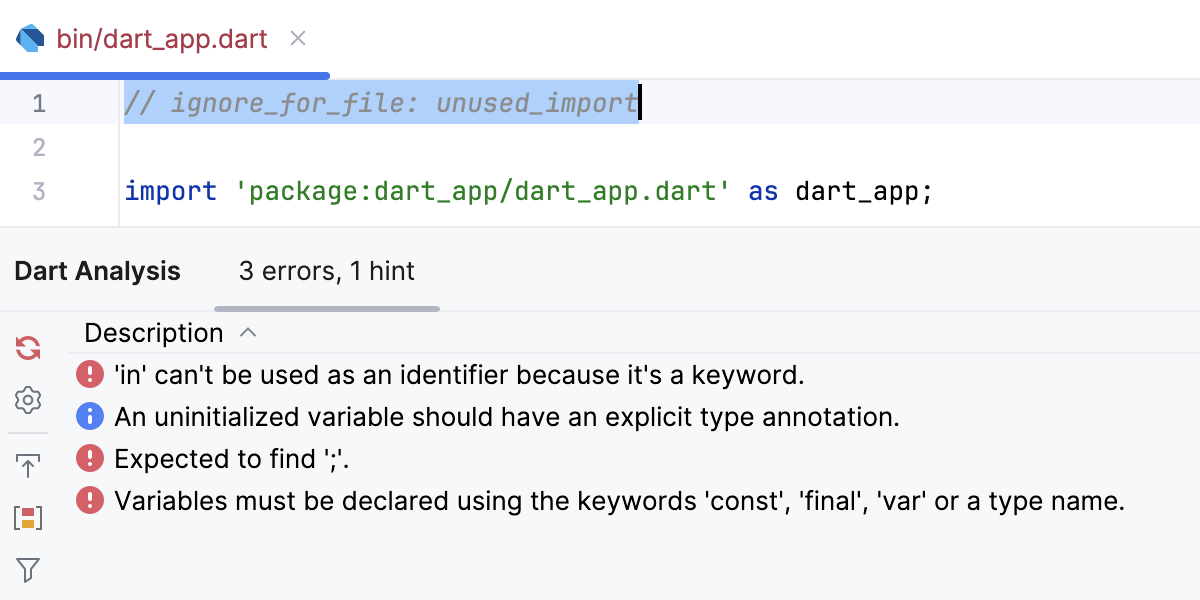
Task: Toggle filtering of analysis problems
Action: coord(27,570)
